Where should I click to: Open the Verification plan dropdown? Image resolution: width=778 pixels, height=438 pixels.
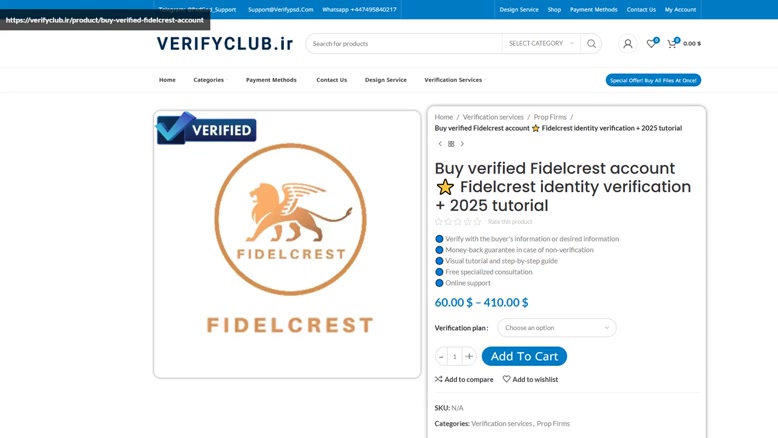point(557,328)
